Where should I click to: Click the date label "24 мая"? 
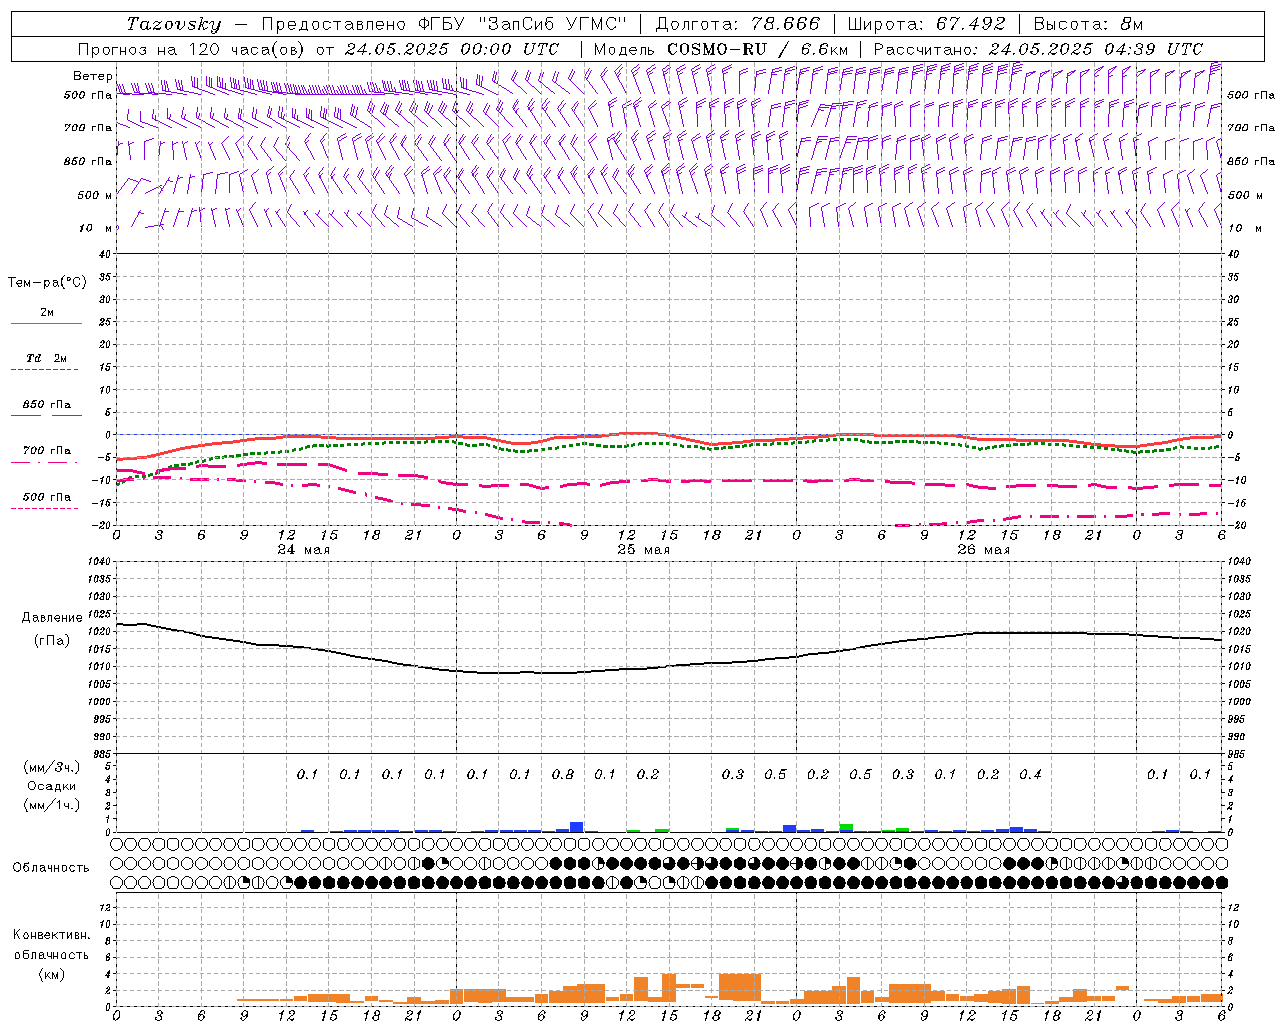(x=303, y=550)
